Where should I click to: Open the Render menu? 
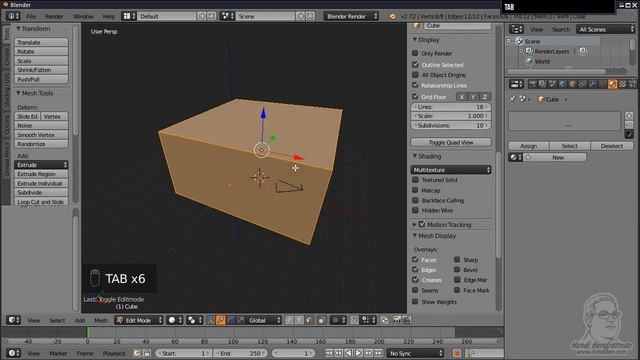(x=54, y=16)
